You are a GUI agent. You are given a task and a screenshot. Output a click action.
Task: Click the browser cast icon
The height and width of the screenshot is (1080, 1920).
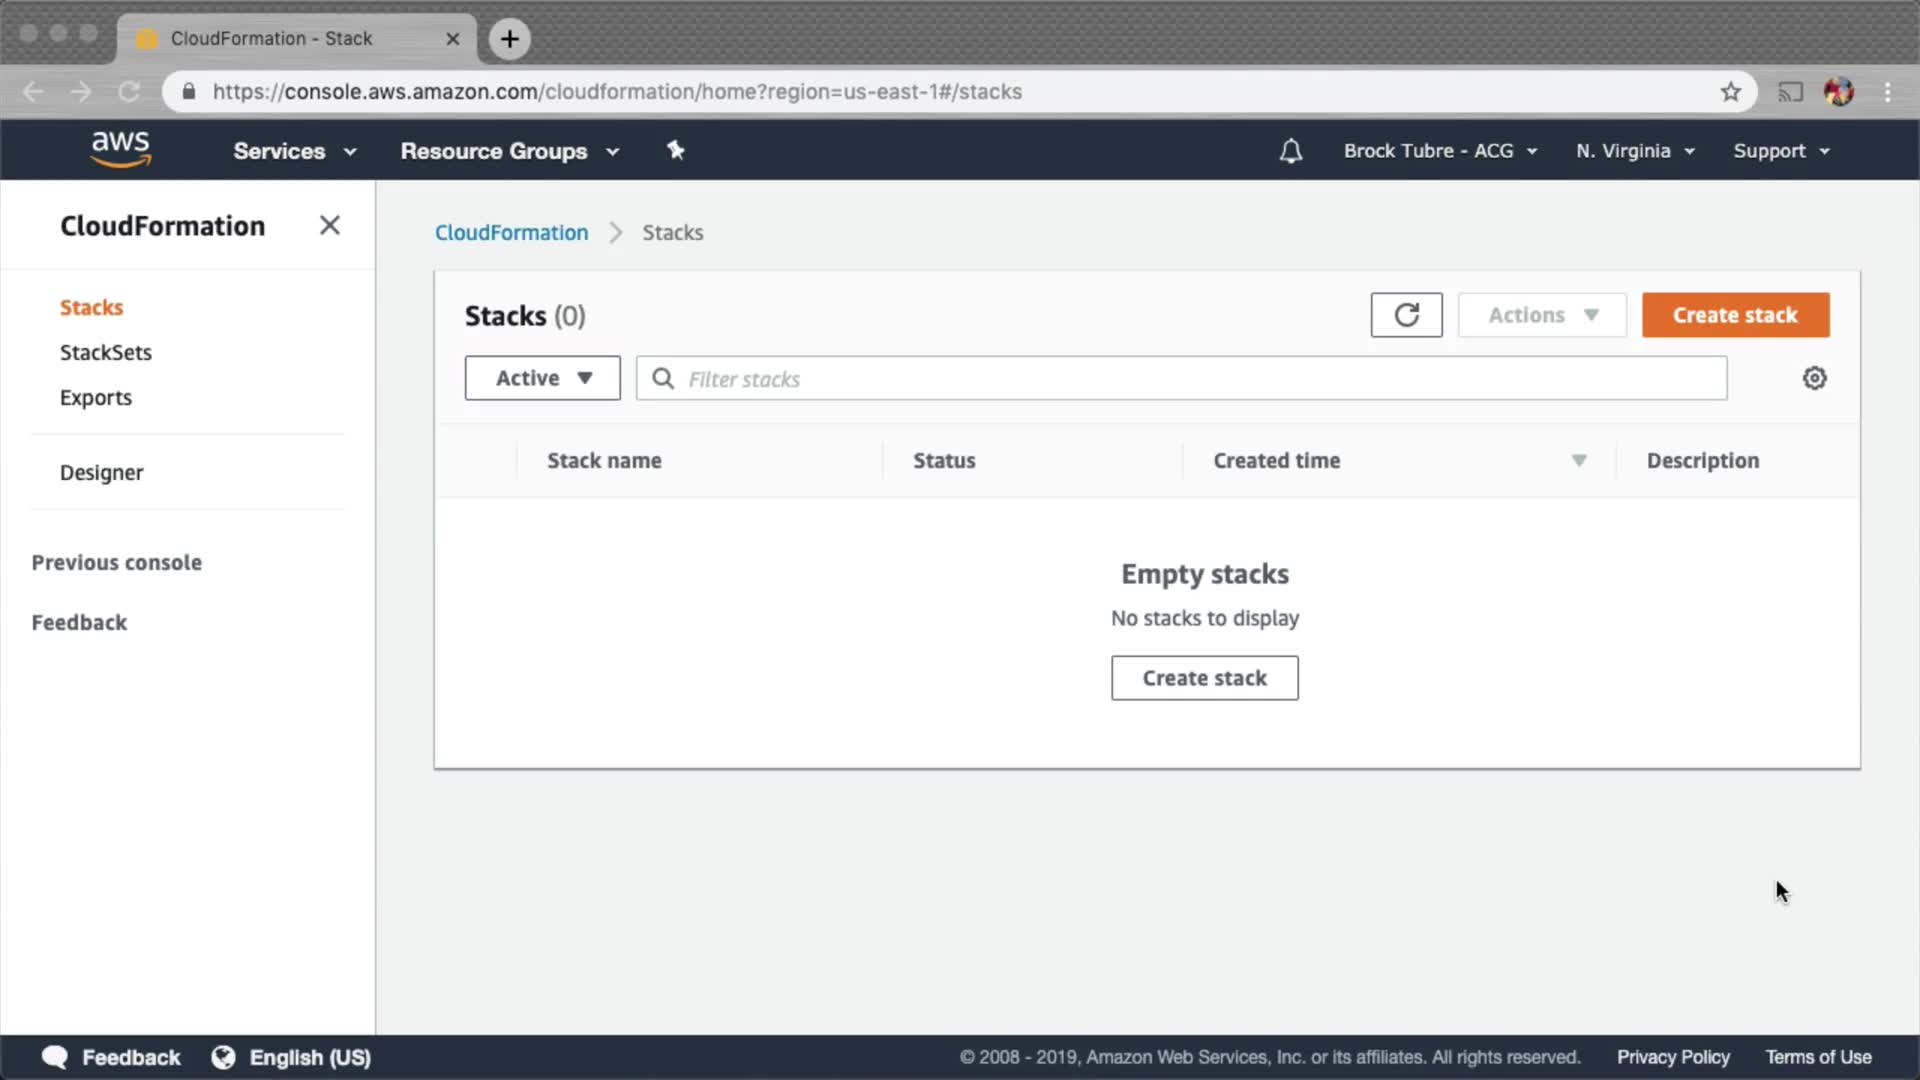coord(1790,92)
